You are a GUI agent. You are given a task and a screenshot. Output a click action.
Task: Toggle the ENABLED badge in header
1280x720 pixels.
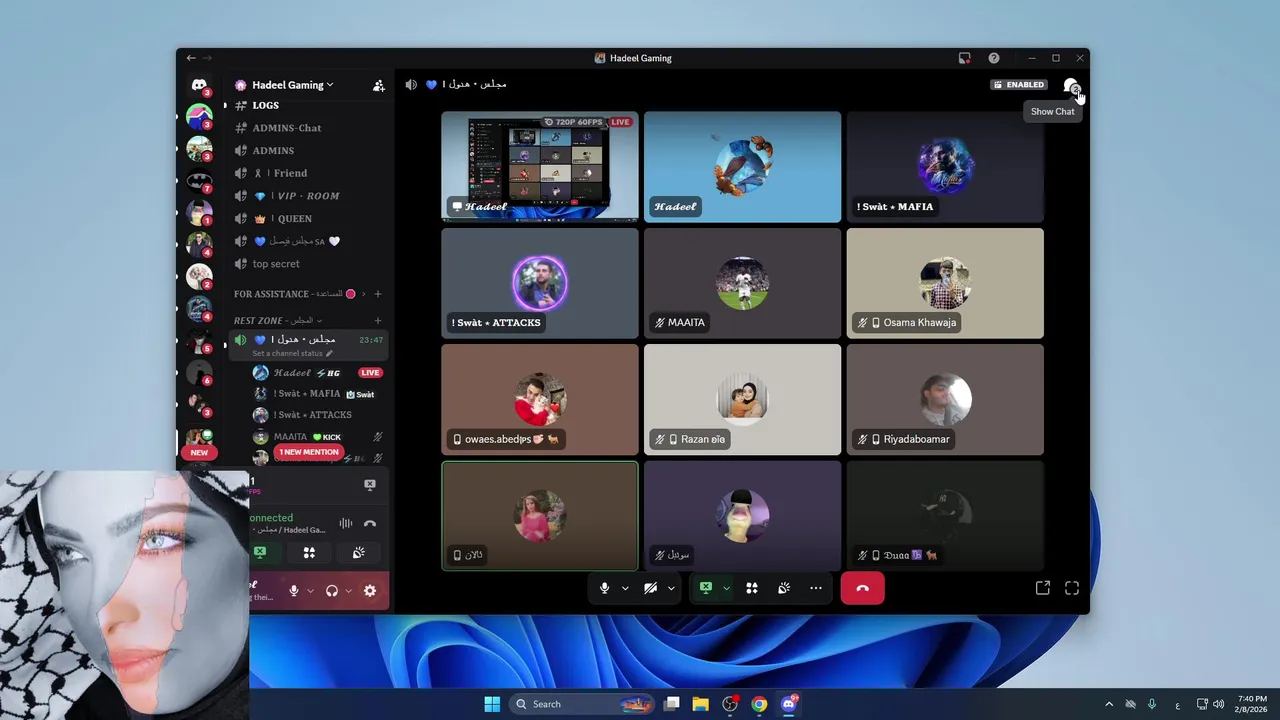(1018, 85)
